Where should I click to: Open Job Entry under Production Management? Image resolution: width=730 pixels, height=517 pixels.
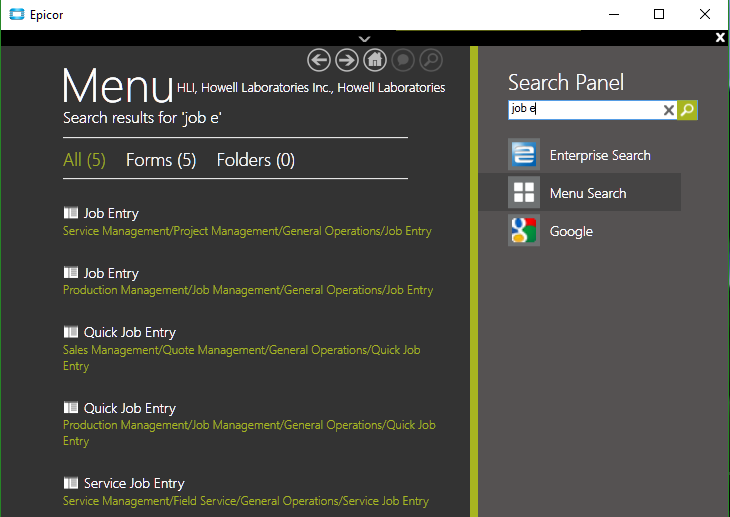(x=111, y=273)
